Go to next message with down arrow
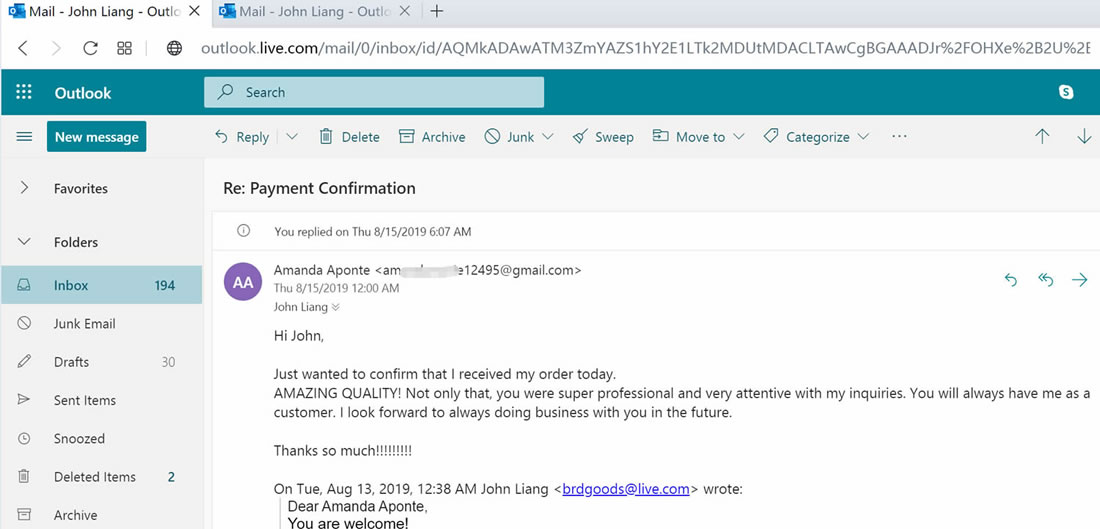The width and height of the screenshot is (1100, 529). coord(1084,137)
